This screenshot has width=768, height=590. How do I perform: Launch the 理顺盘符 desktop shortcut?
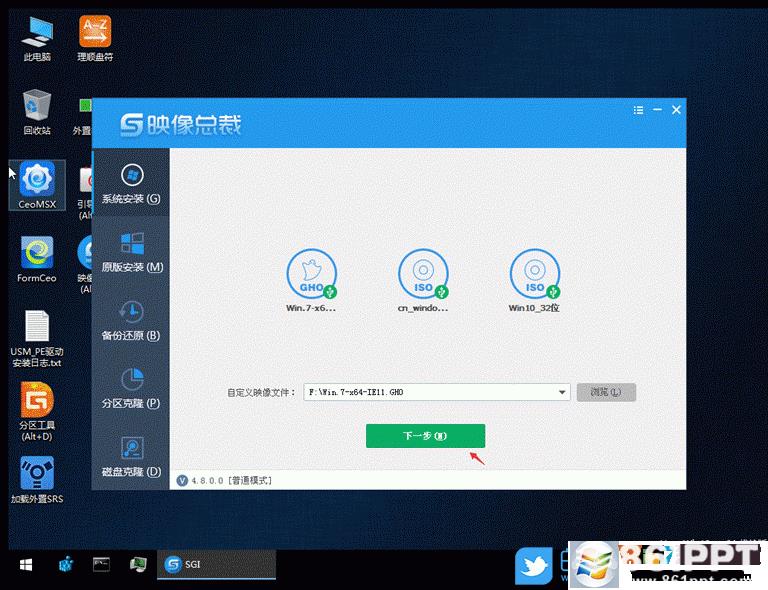(95, 38)
